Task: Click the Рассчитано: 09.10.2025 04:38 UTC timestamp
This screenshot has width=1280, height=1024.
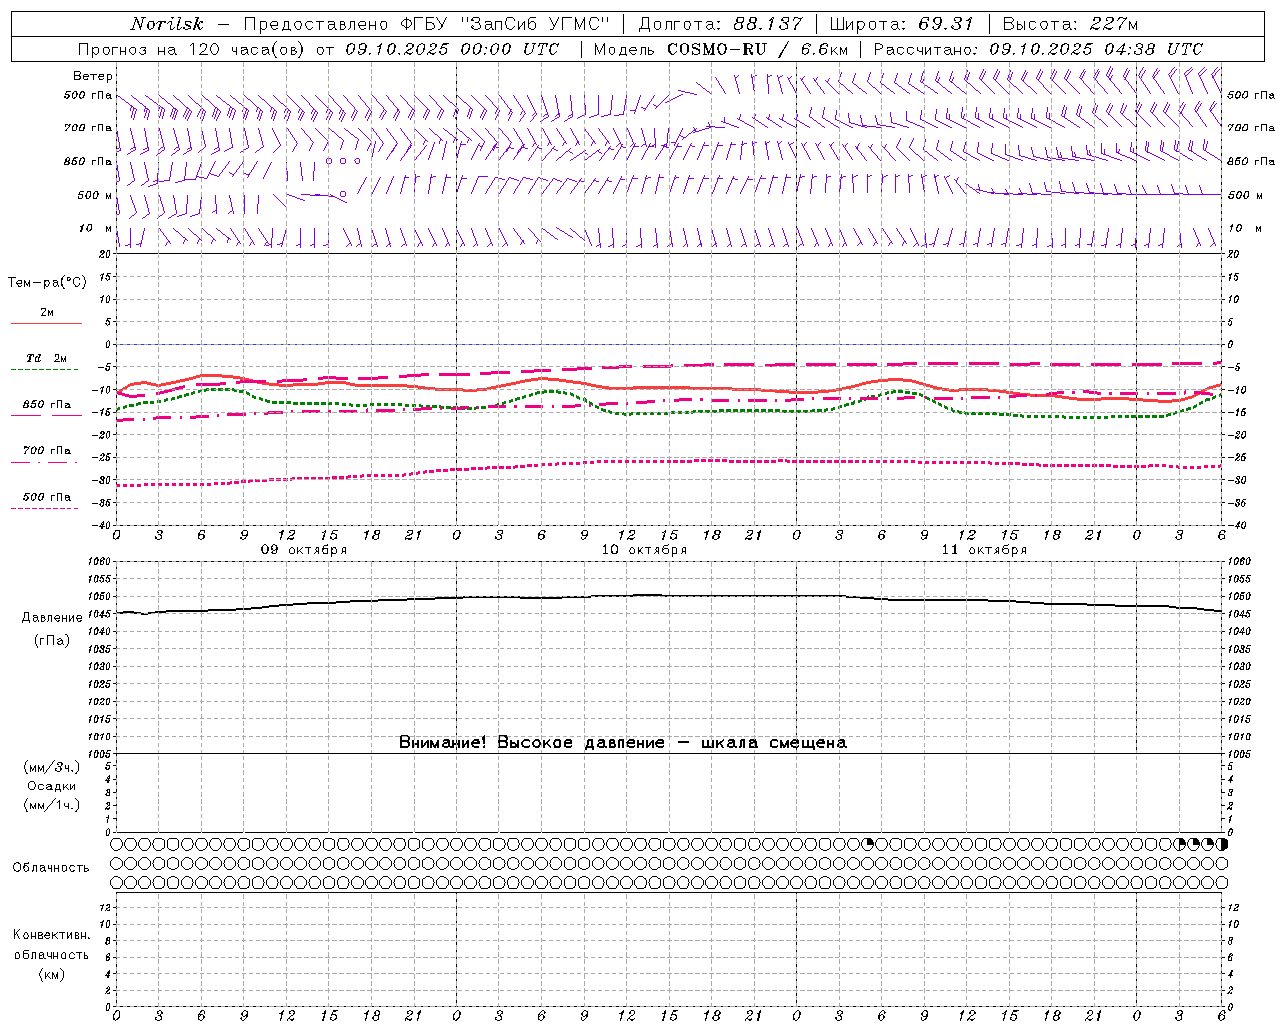Action: tap(1038, 49)
